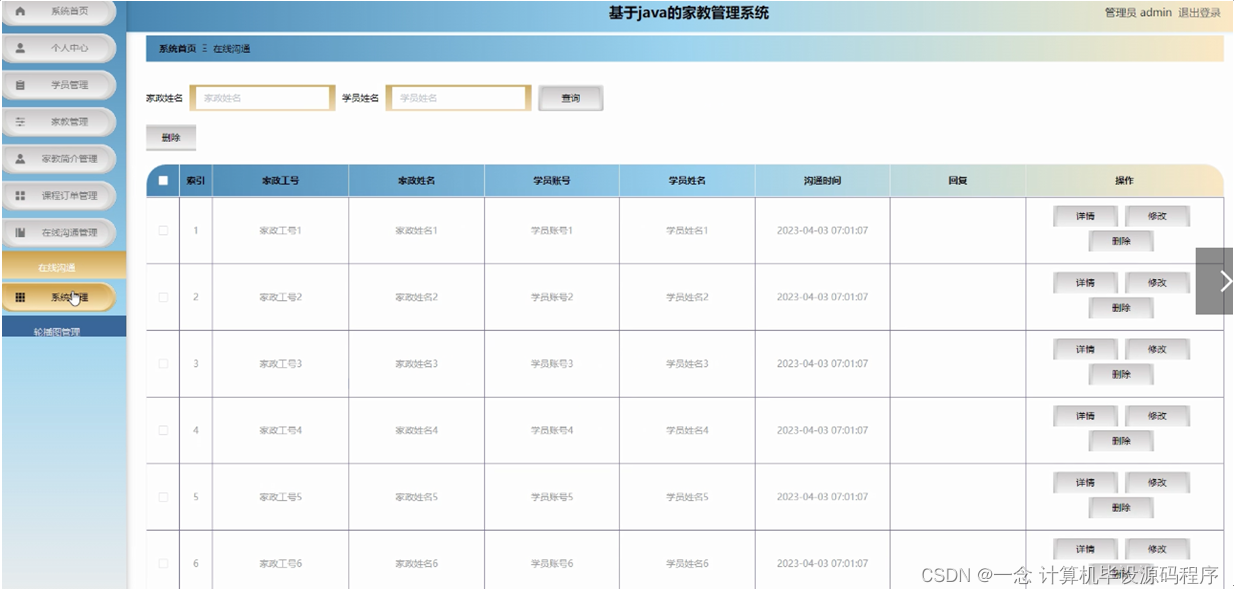The height and width of the screenshot is (594, 1234).
Task: Click the 退出登录 logout link
Action: pos(1199,13)
